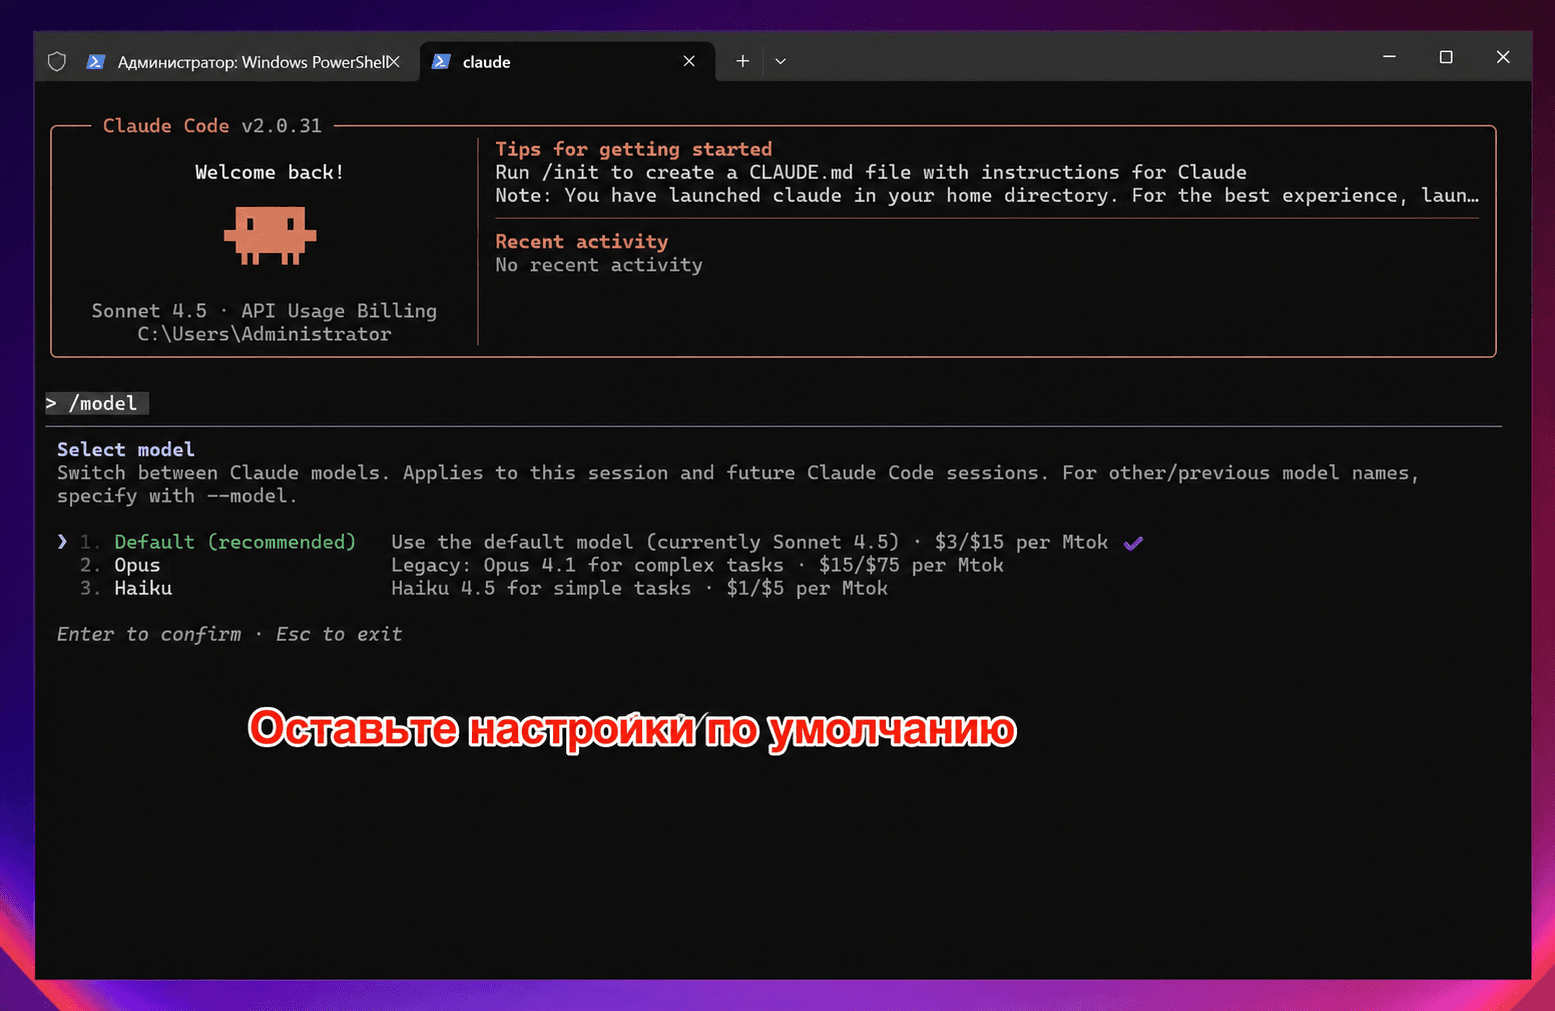Viewport: 1555px width, 1011px height.
Task: Click the 'Legacy: Opus 4.1 for complex tasks' description
Action: click(697, 565)
